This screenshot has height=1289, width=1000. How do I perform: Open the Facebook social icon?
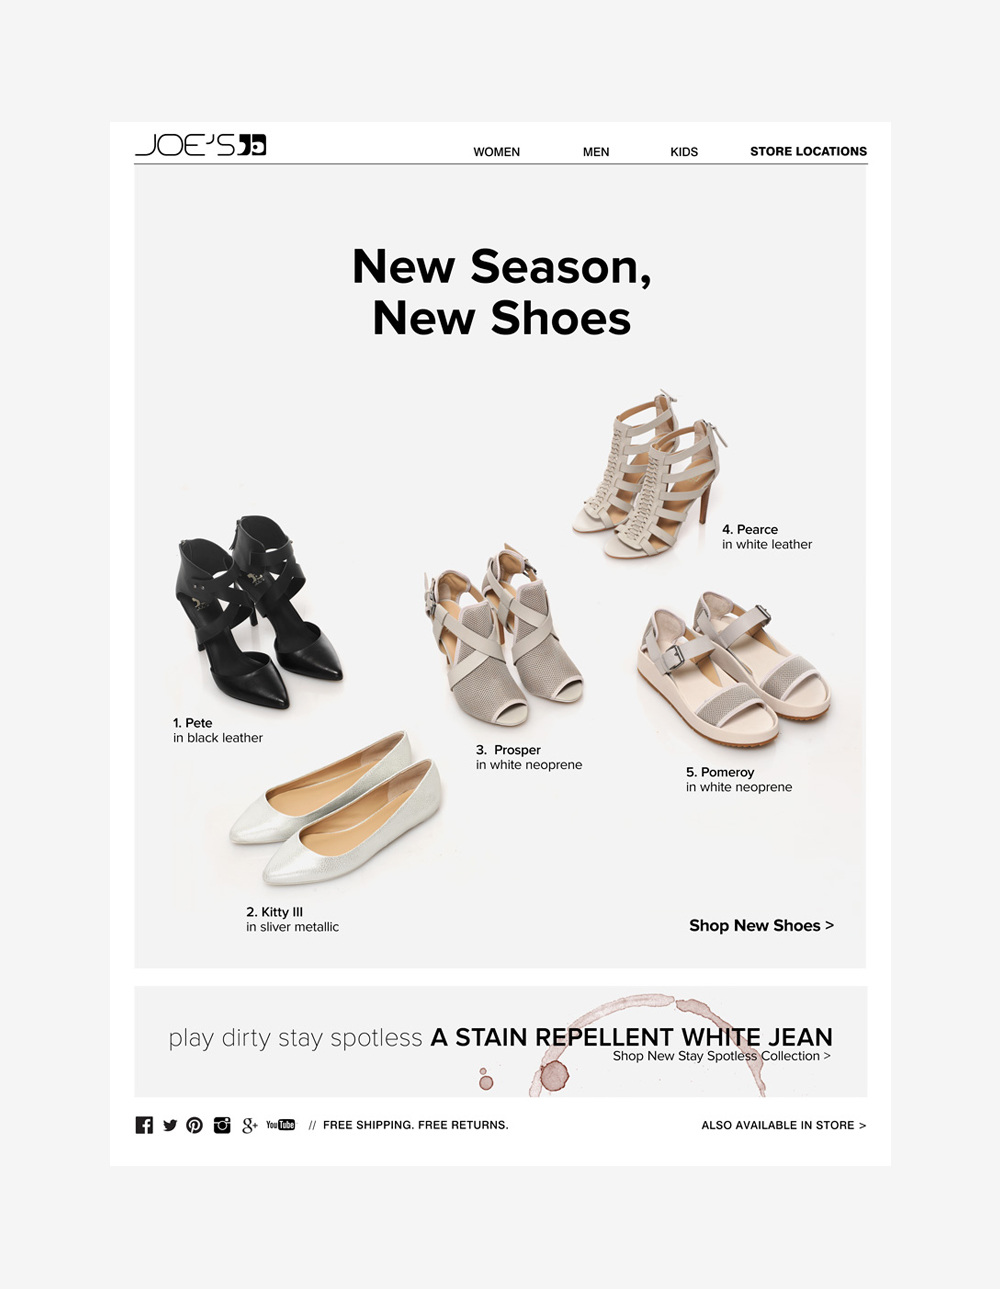tap(144, 1125)
